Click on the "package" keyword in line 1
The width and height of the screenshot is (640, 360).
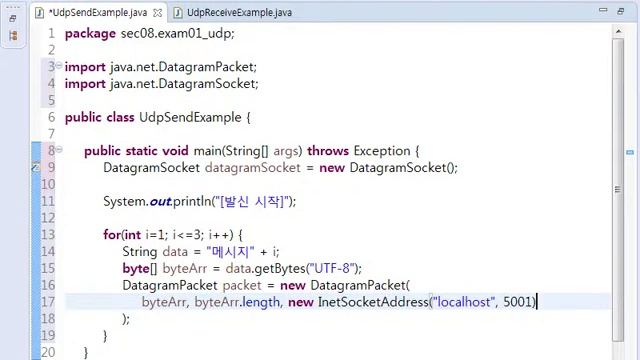pyautogui.click(x=90, y=33)
